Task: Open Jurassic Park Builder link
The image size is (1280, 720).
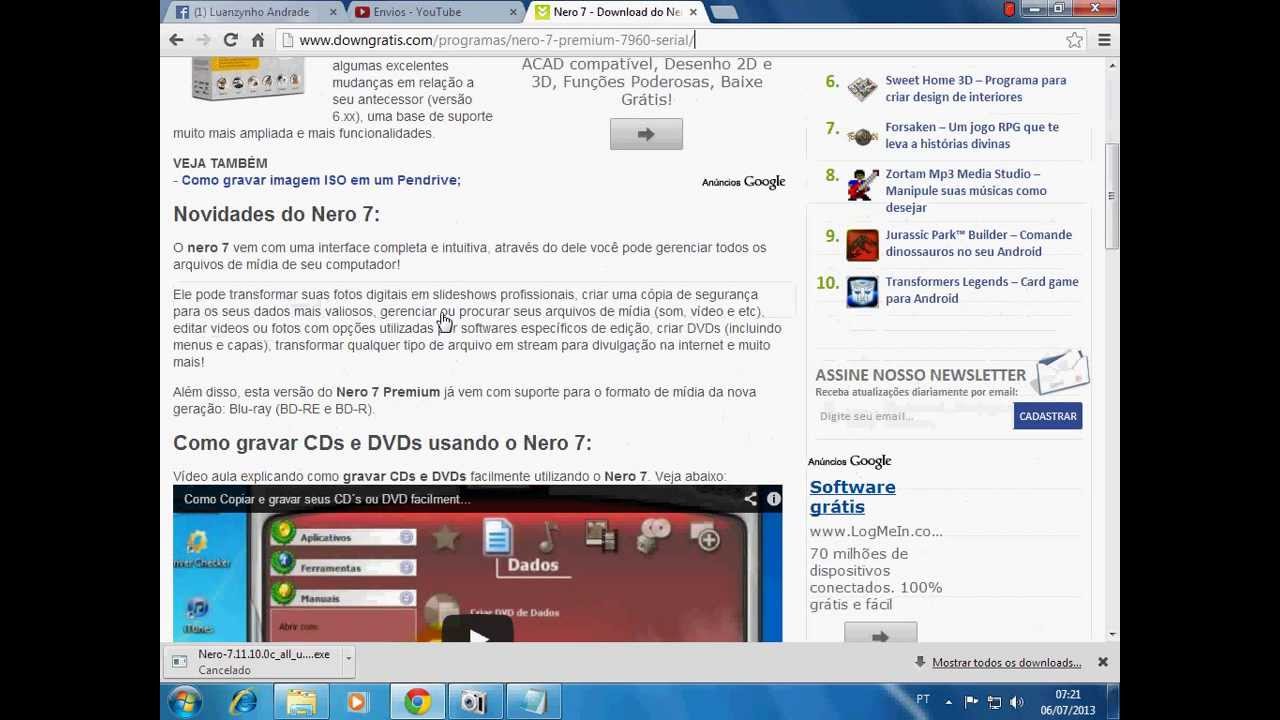Action: click(978, 243)
